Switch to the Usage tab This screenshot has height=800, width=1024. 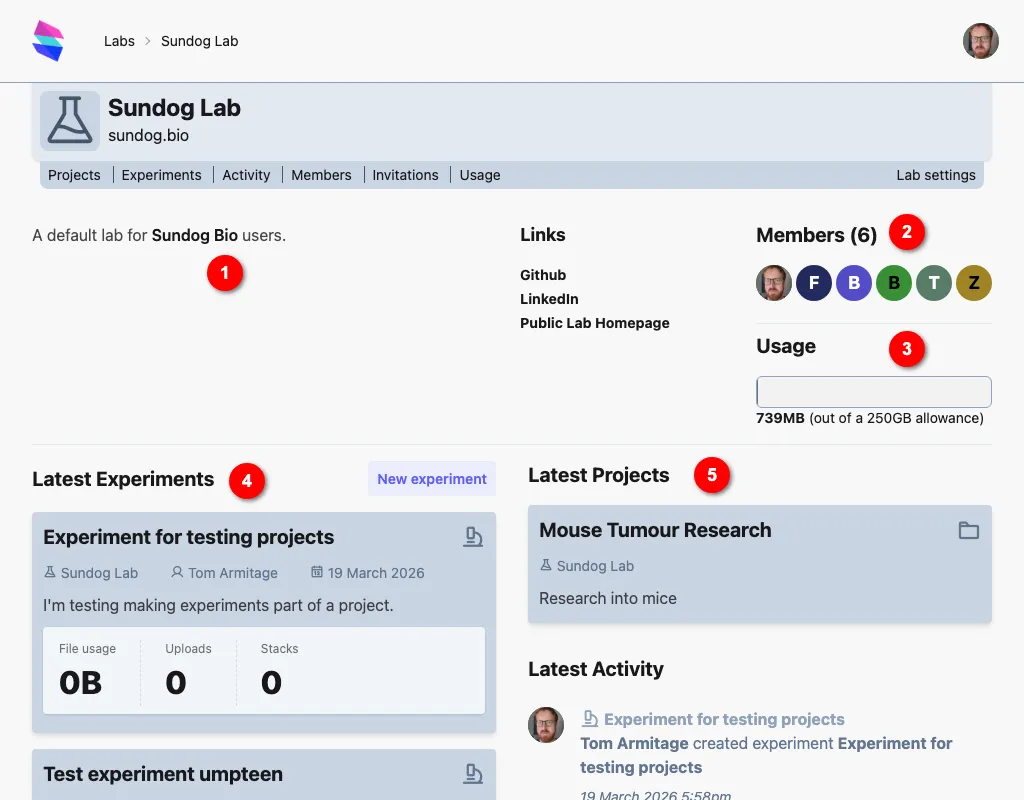479,175
